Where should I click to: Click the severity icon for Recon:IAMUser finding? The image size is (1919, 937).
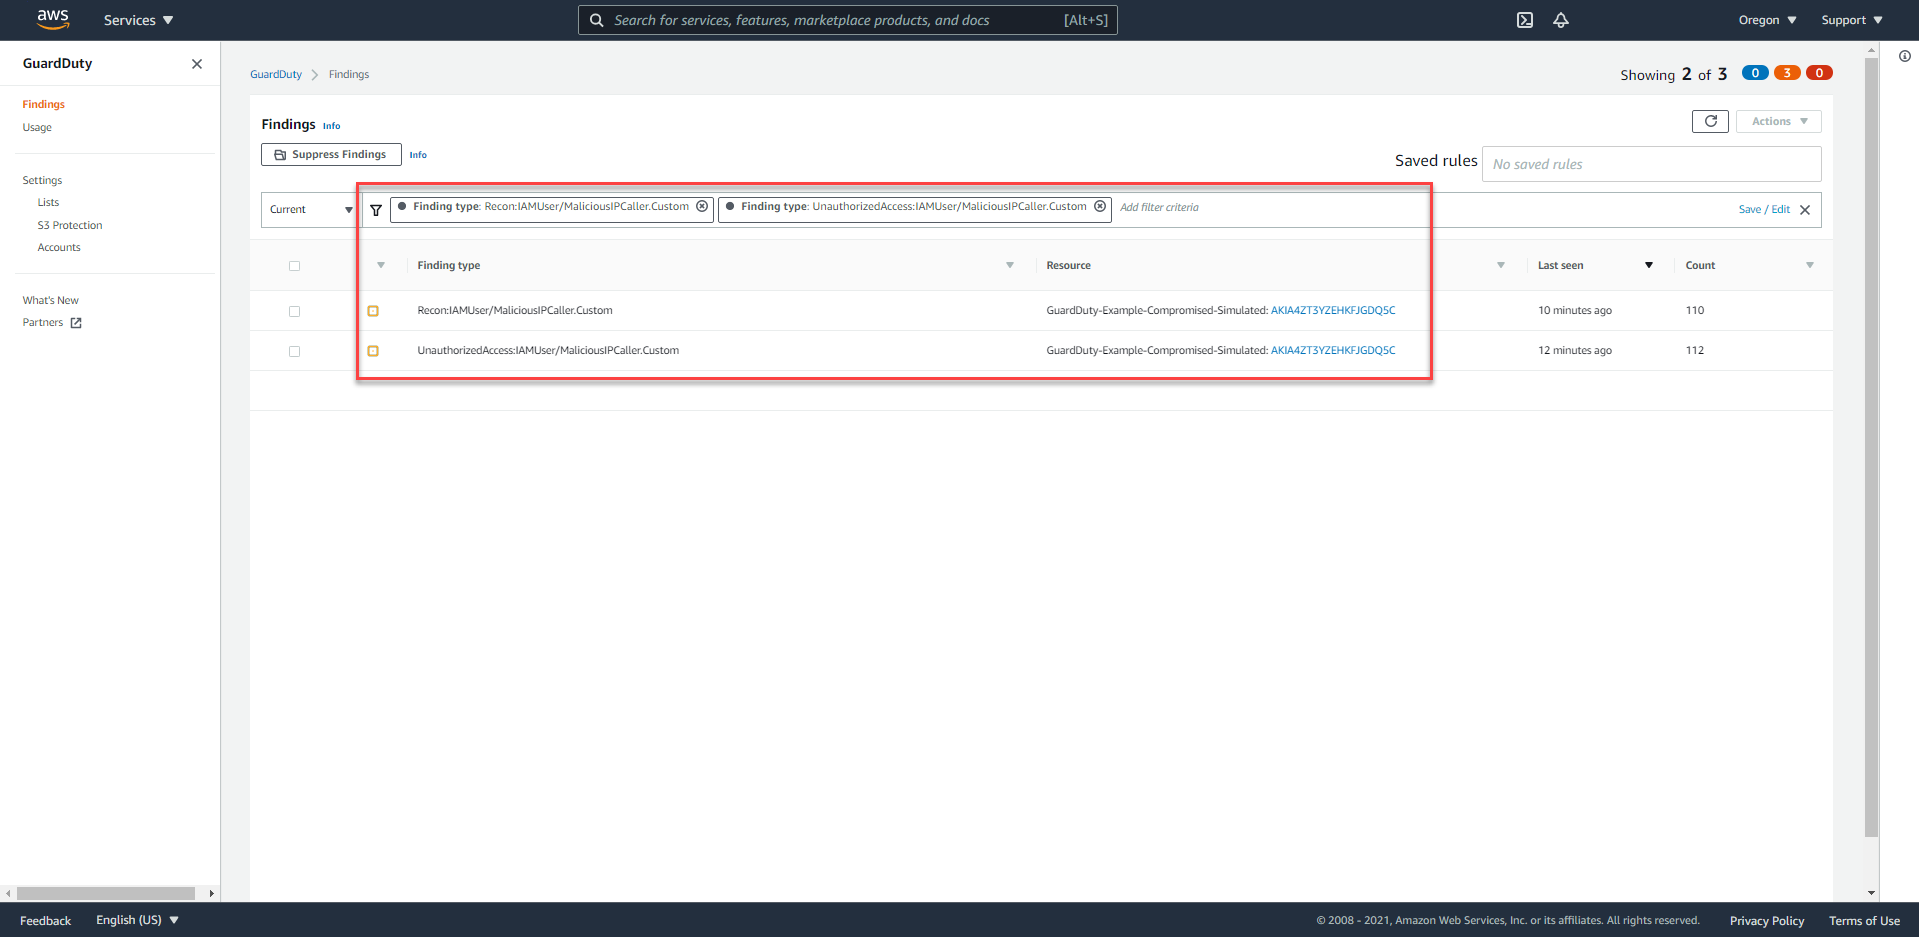point(373,311)
